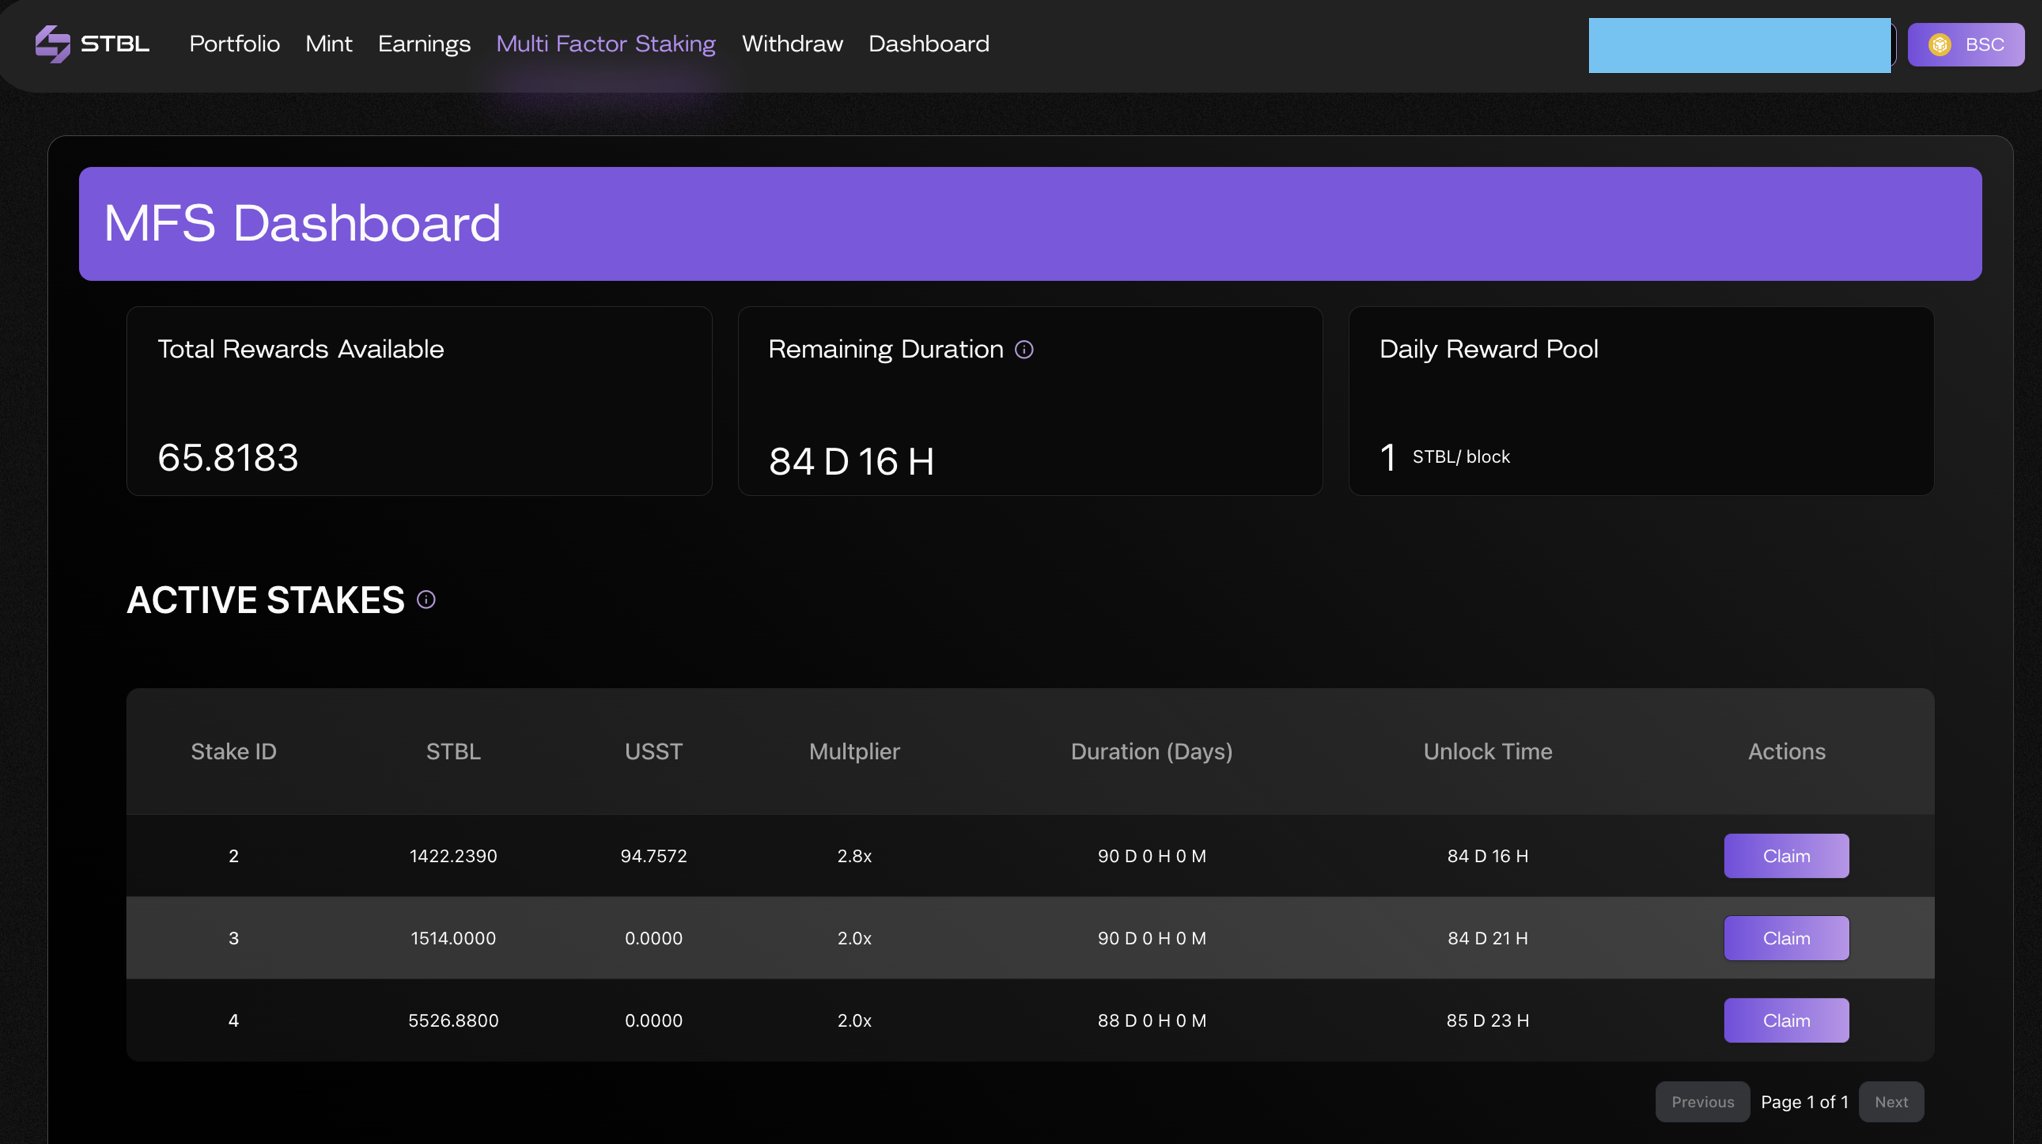Open the BSC network selector
The image size is (2042, 1144).
coord(1966,45)
